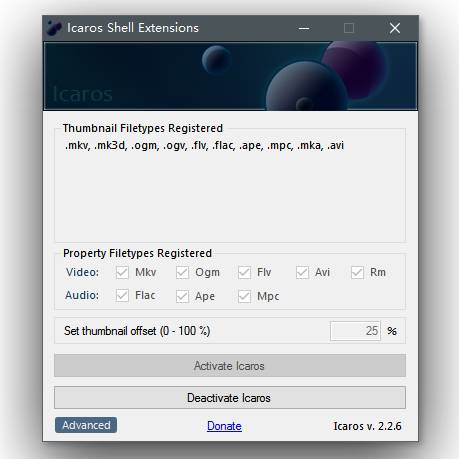Viewport: 459px width, 459px height.
Task: Toggle the Ape audio checkbox
Action: pyautogui.click(x=182, y=296)
